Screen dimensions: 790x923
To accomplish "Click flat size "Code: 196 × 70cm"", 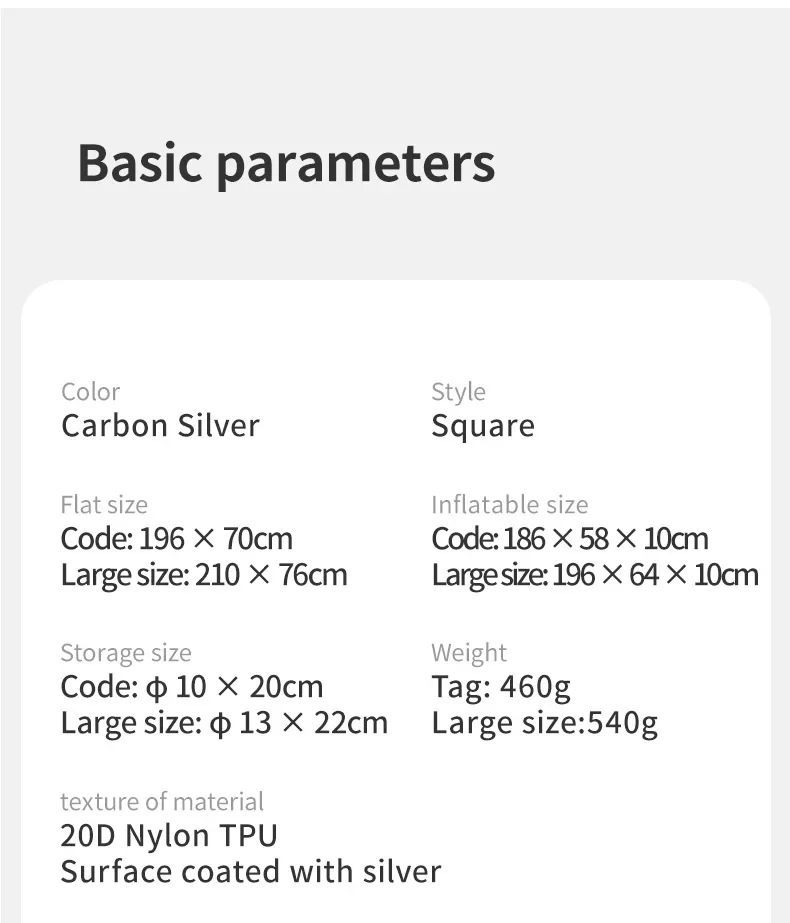I will pyautogui.click(x=176, y=539).
